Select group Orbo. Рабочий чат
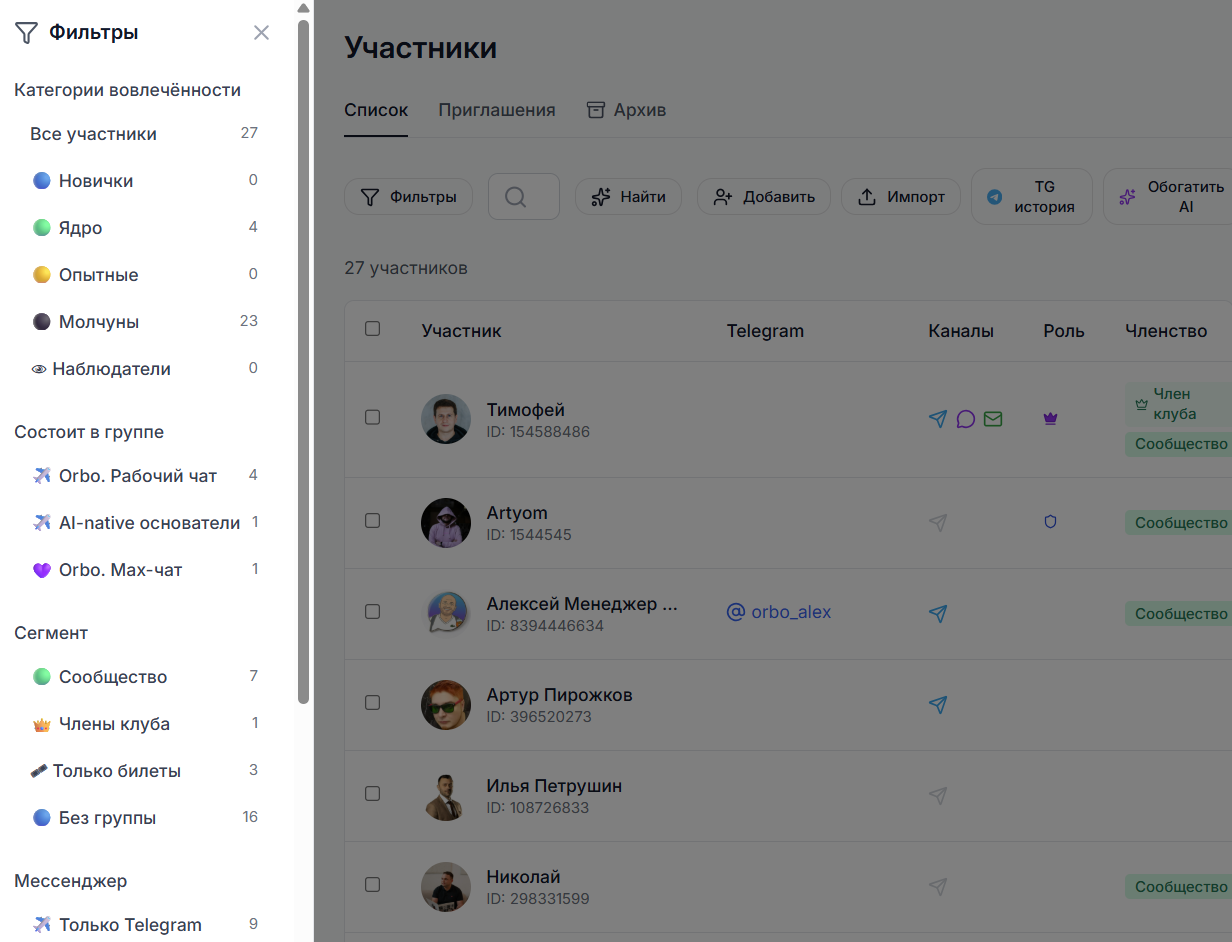Screen dimensions: 1232x942 [144, 476]
